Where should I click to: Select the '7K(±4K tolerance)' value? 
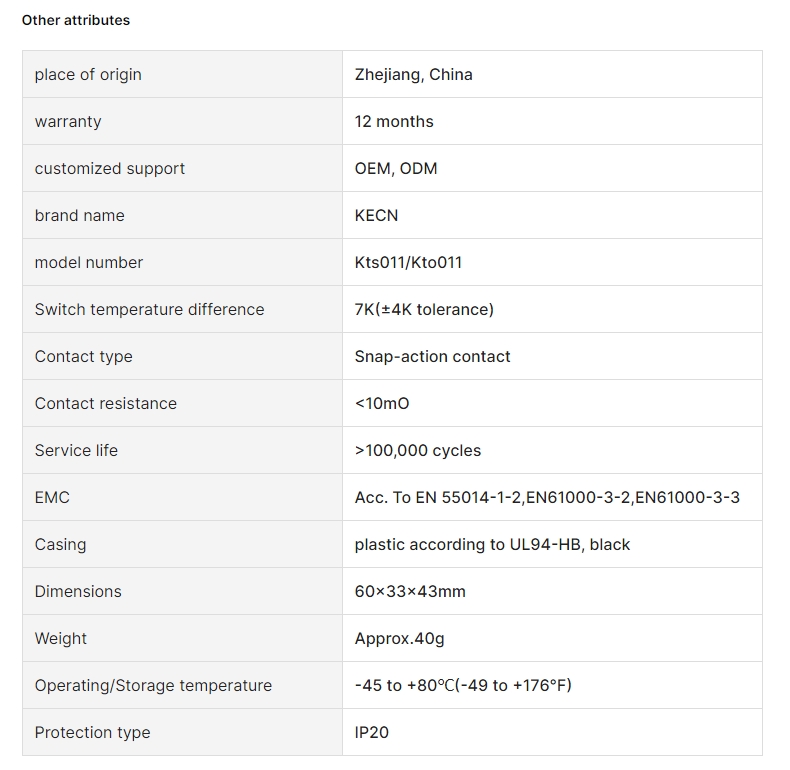pyautogui.click(x=424, y=309)
